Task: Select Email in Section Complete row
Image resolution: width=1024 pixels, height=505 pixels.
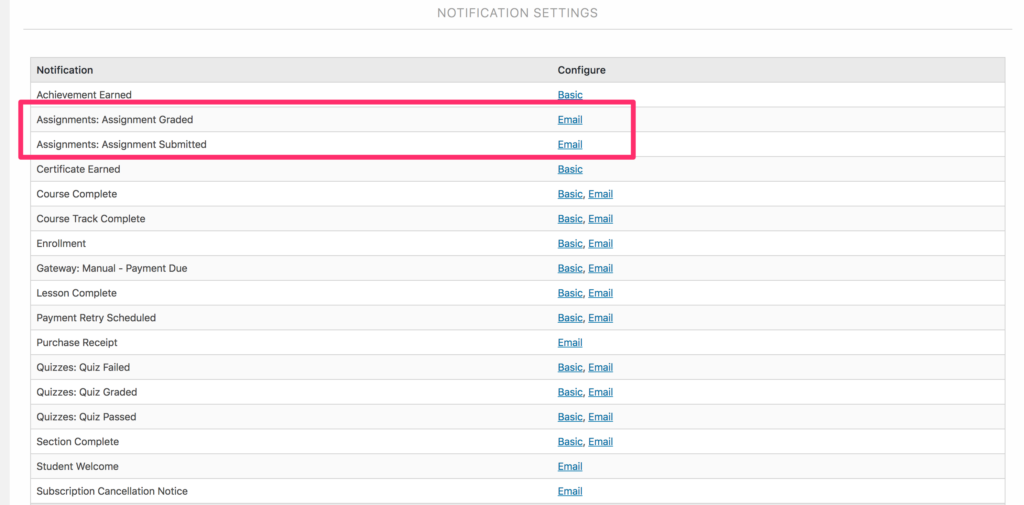Action: (600, 442)
